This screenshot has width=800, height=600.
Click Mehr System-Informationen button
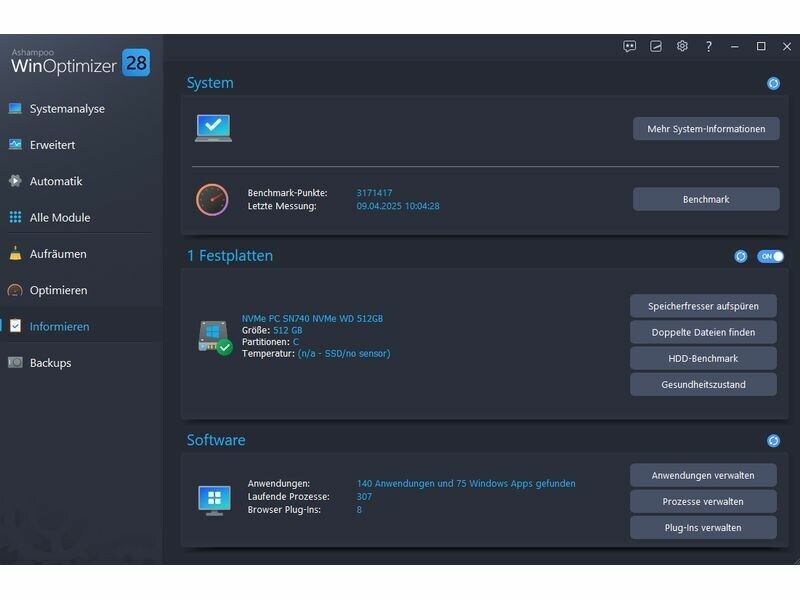coord(705,128)
